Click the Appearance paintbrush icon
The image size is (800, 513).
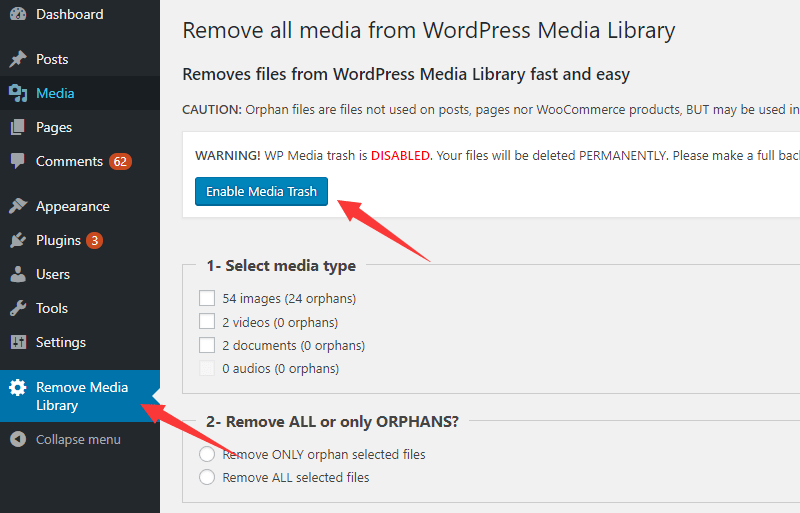tap(18, 206)
